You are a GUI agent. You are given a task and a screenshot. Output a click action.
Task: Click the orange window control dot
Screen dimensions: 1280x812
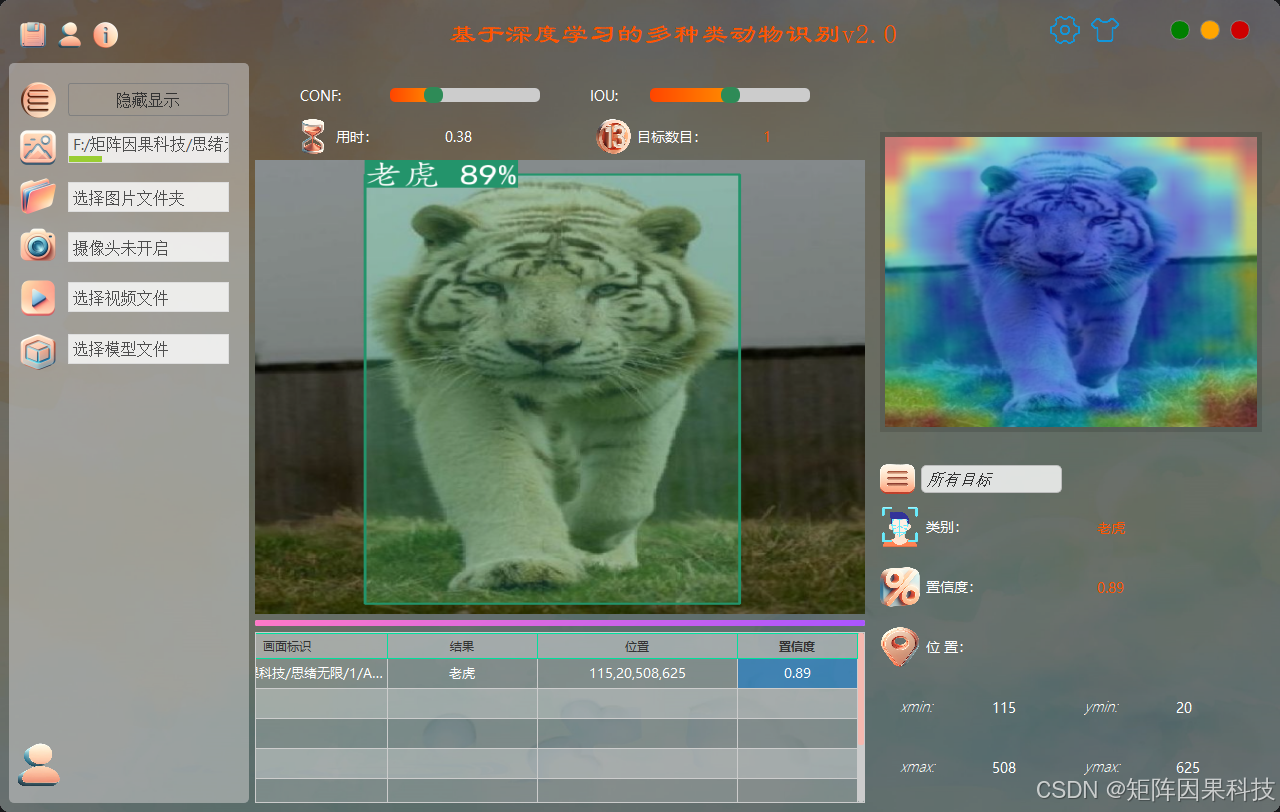(x=1210, y=30)
